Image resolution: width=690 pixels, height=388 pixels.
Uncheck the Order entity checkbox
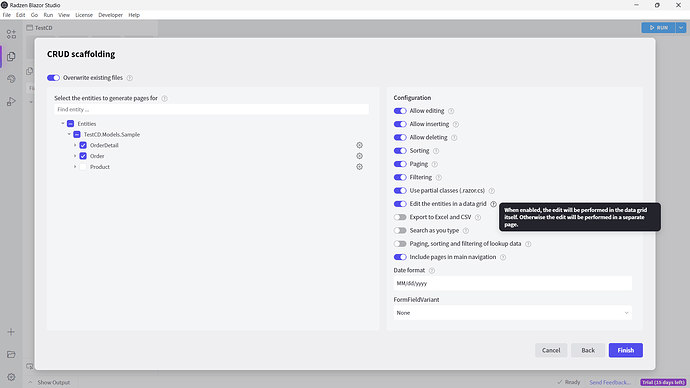click(83, 156)
